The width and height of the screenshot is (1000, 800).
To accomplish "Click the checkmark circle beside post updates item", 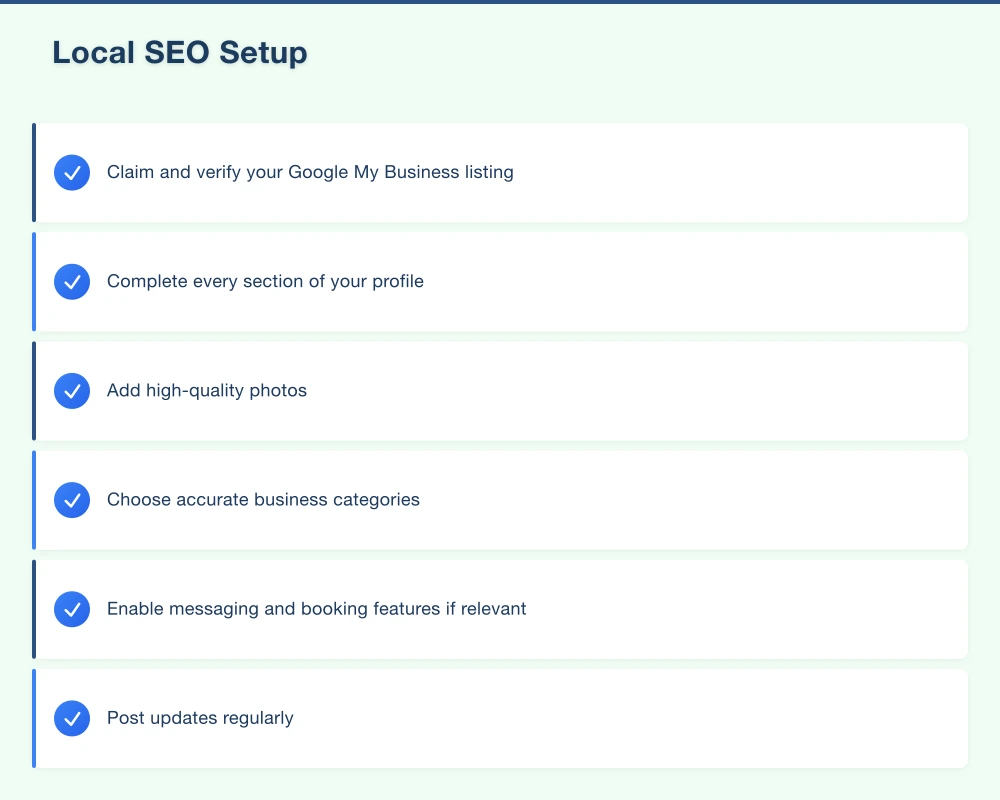I will click(71, 718).
